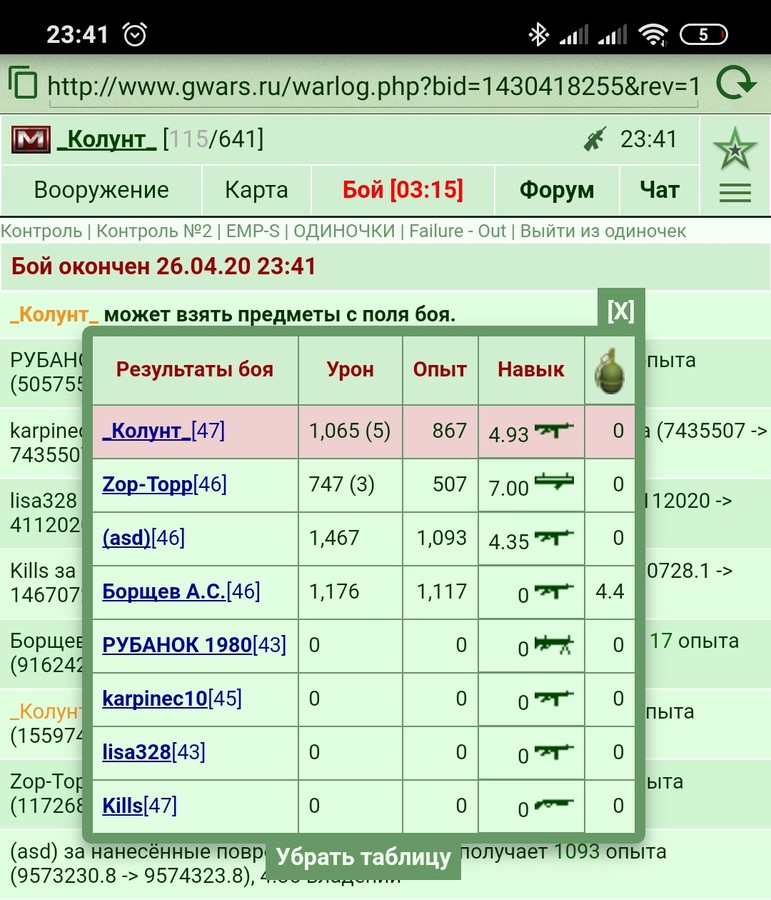Open the EMP-S link
The width and height of the screenshot is (771, 900).
tap(253, 231)
